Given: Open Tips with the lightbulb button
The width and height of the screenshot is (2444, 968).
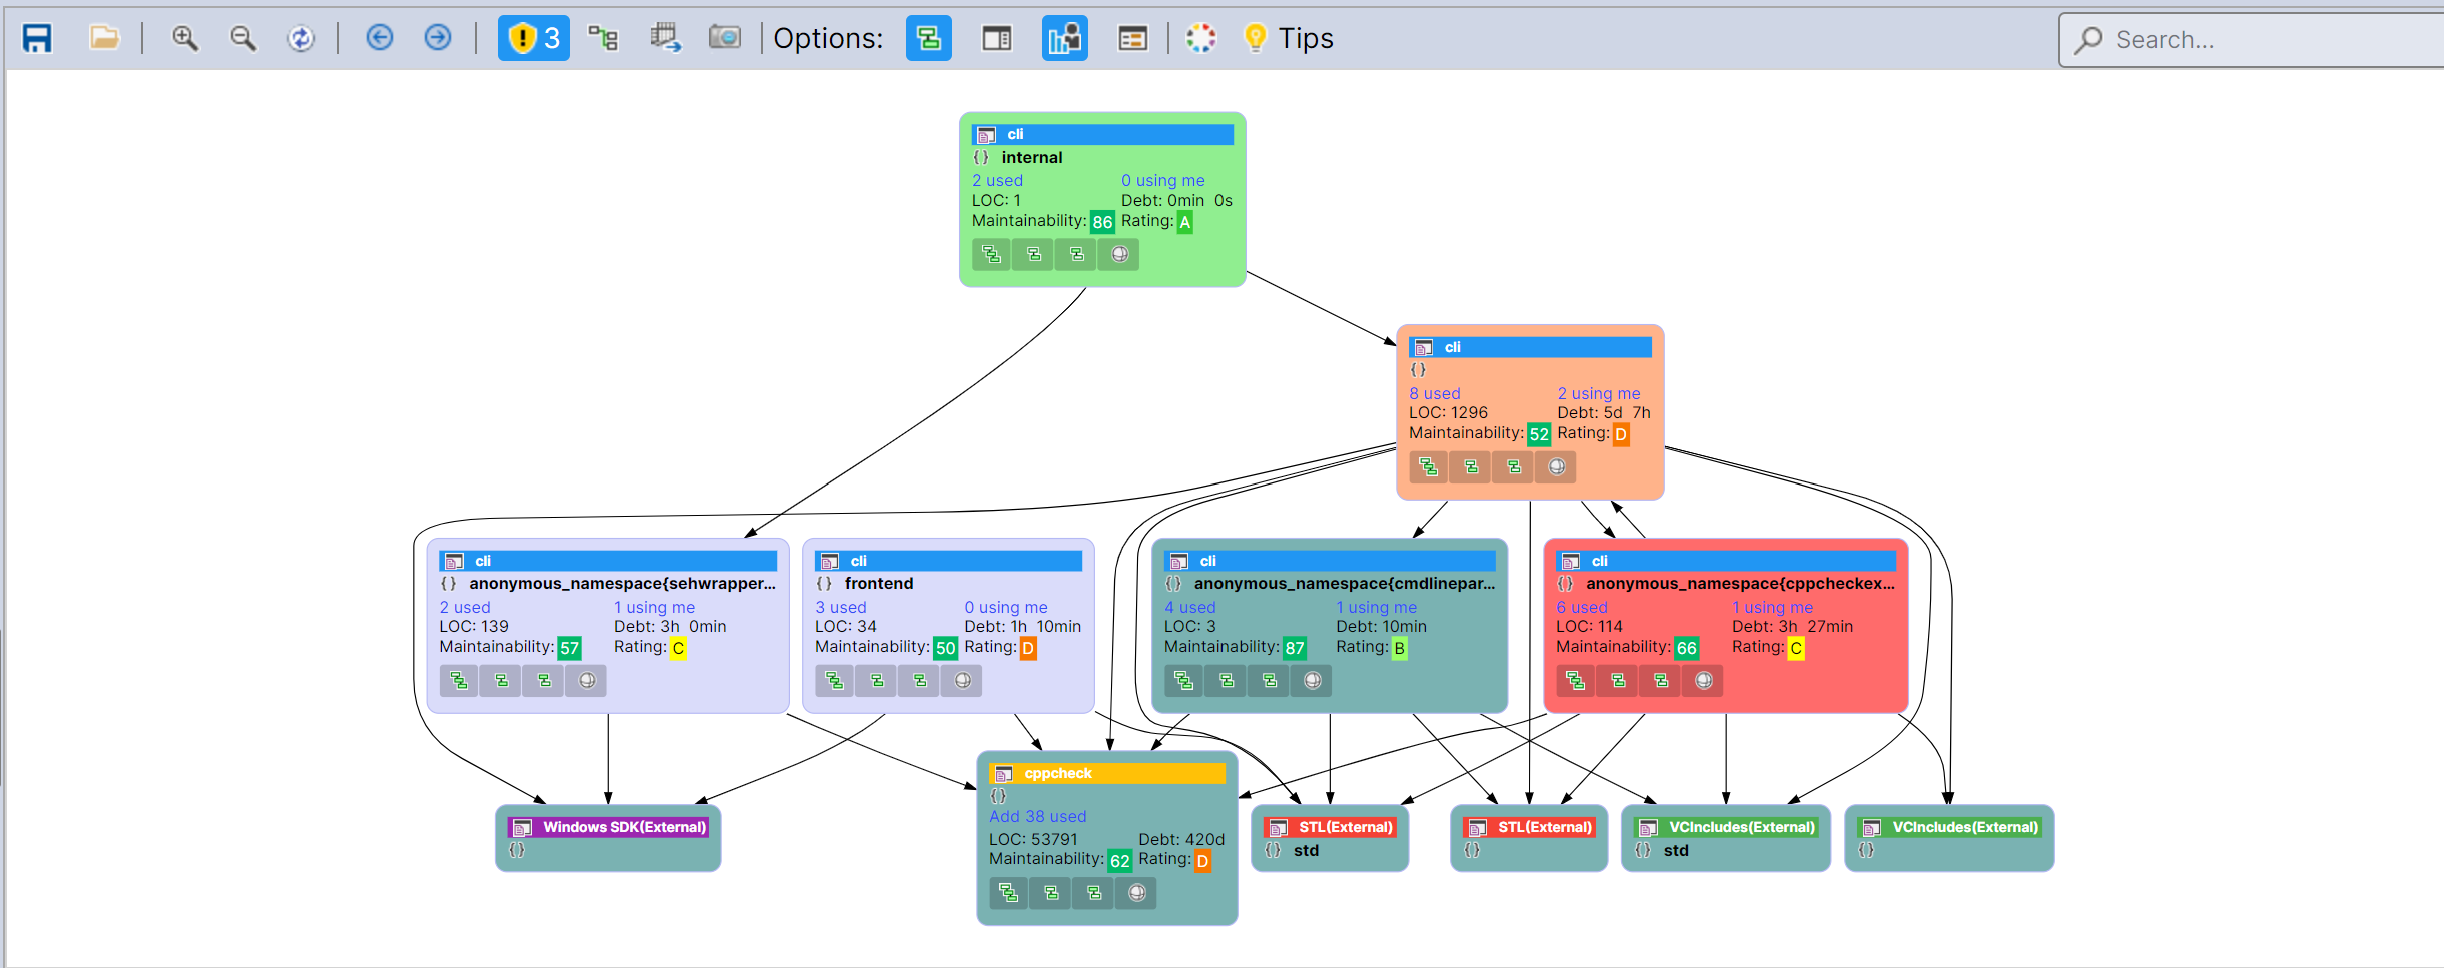Looking at the screenshot, I should coord(1256,37).
